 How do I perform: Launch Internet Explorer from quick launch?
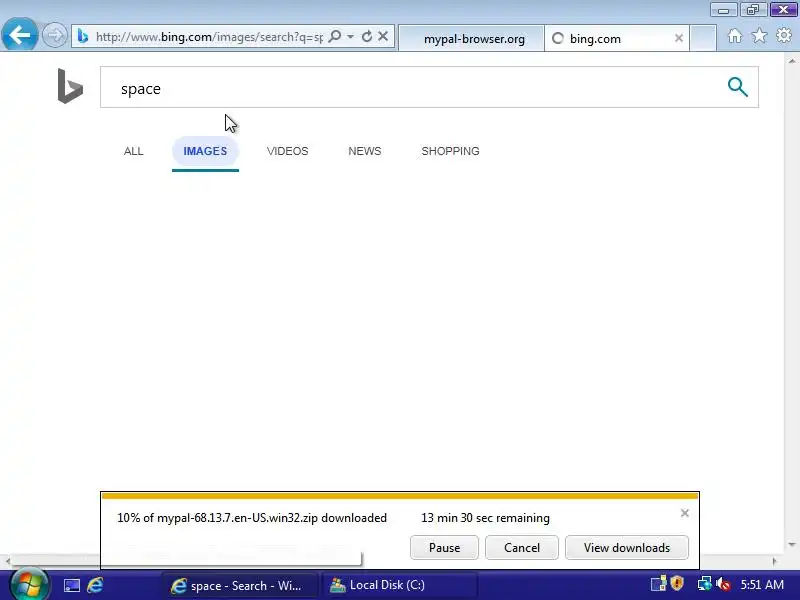[x=95, y=585]
